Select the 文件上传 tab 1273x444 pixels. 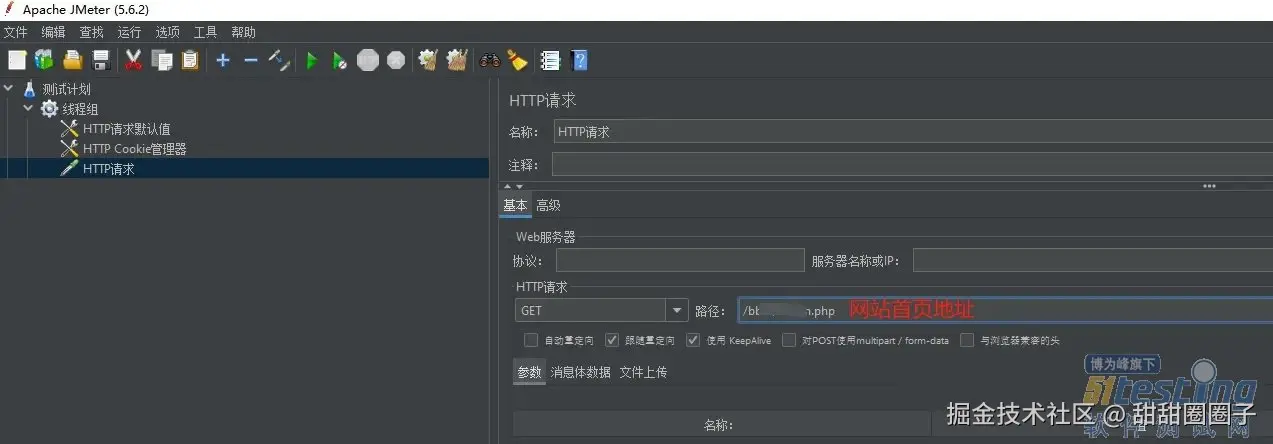(x=643, y=372)
